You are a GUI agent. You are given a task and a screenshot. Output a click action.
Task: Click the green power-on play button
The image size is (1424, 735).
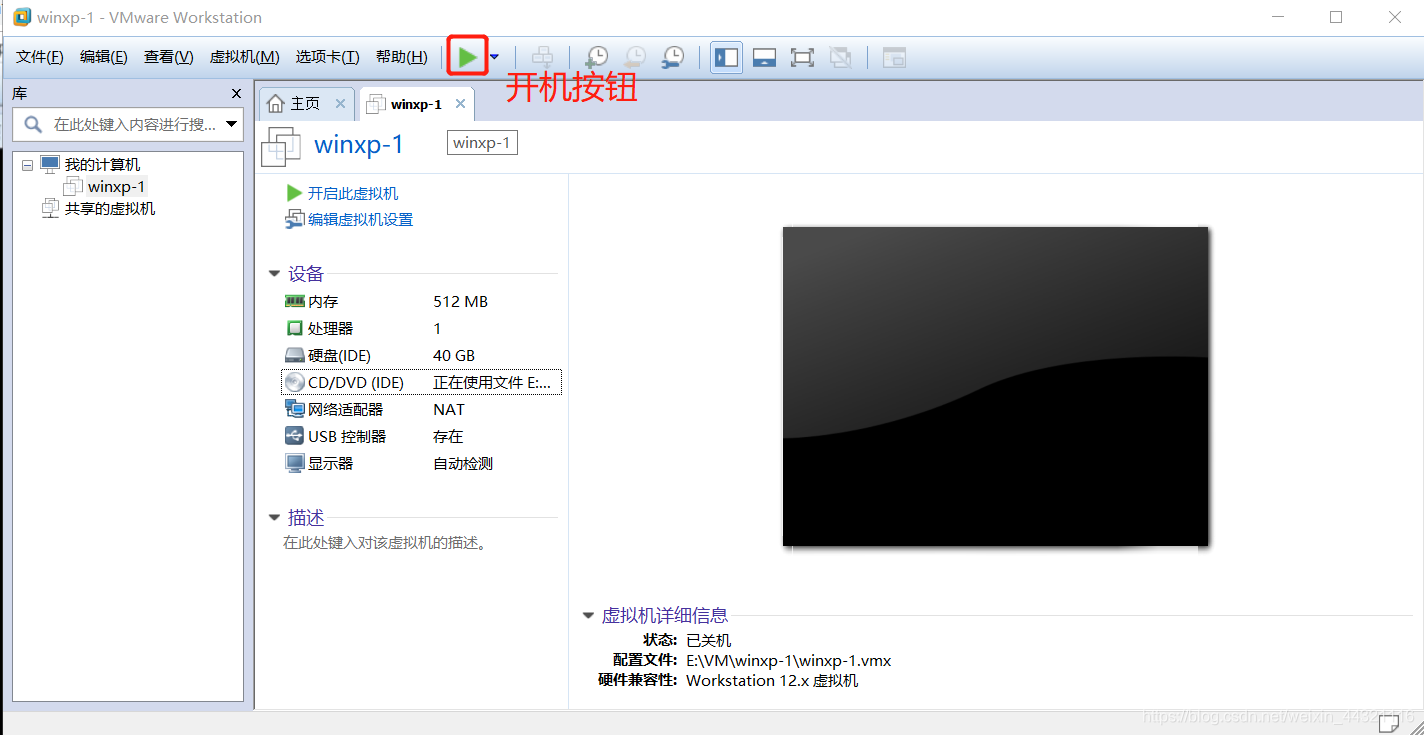point(467,57)
